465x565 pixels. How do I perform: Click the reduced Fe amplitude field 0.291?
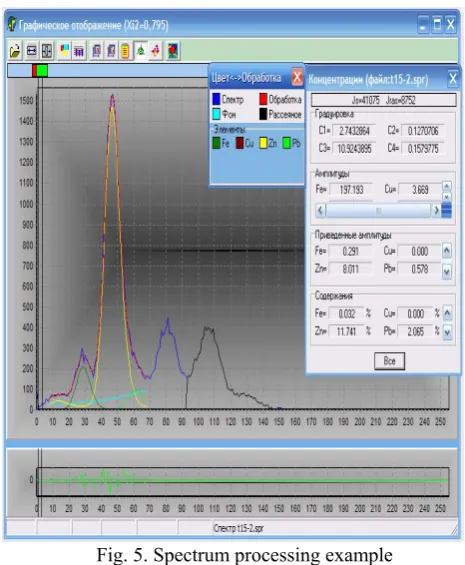pos(350,251)
